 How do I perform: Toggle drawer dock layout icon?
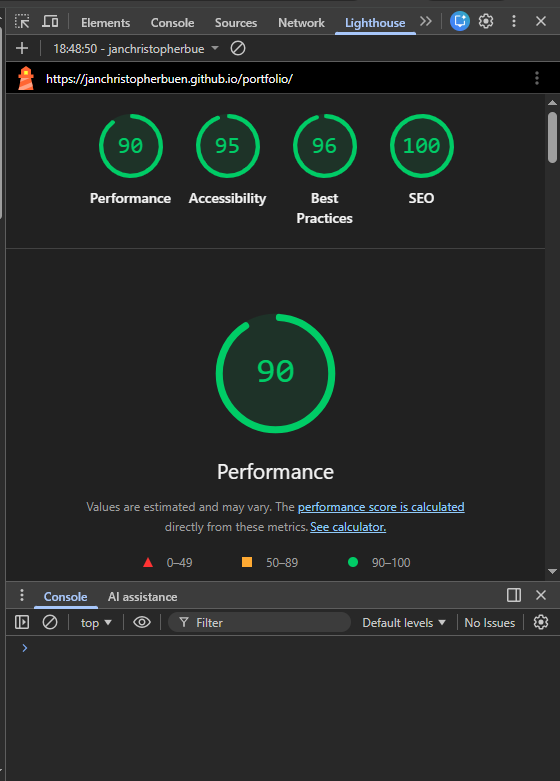tap(514, 595)
